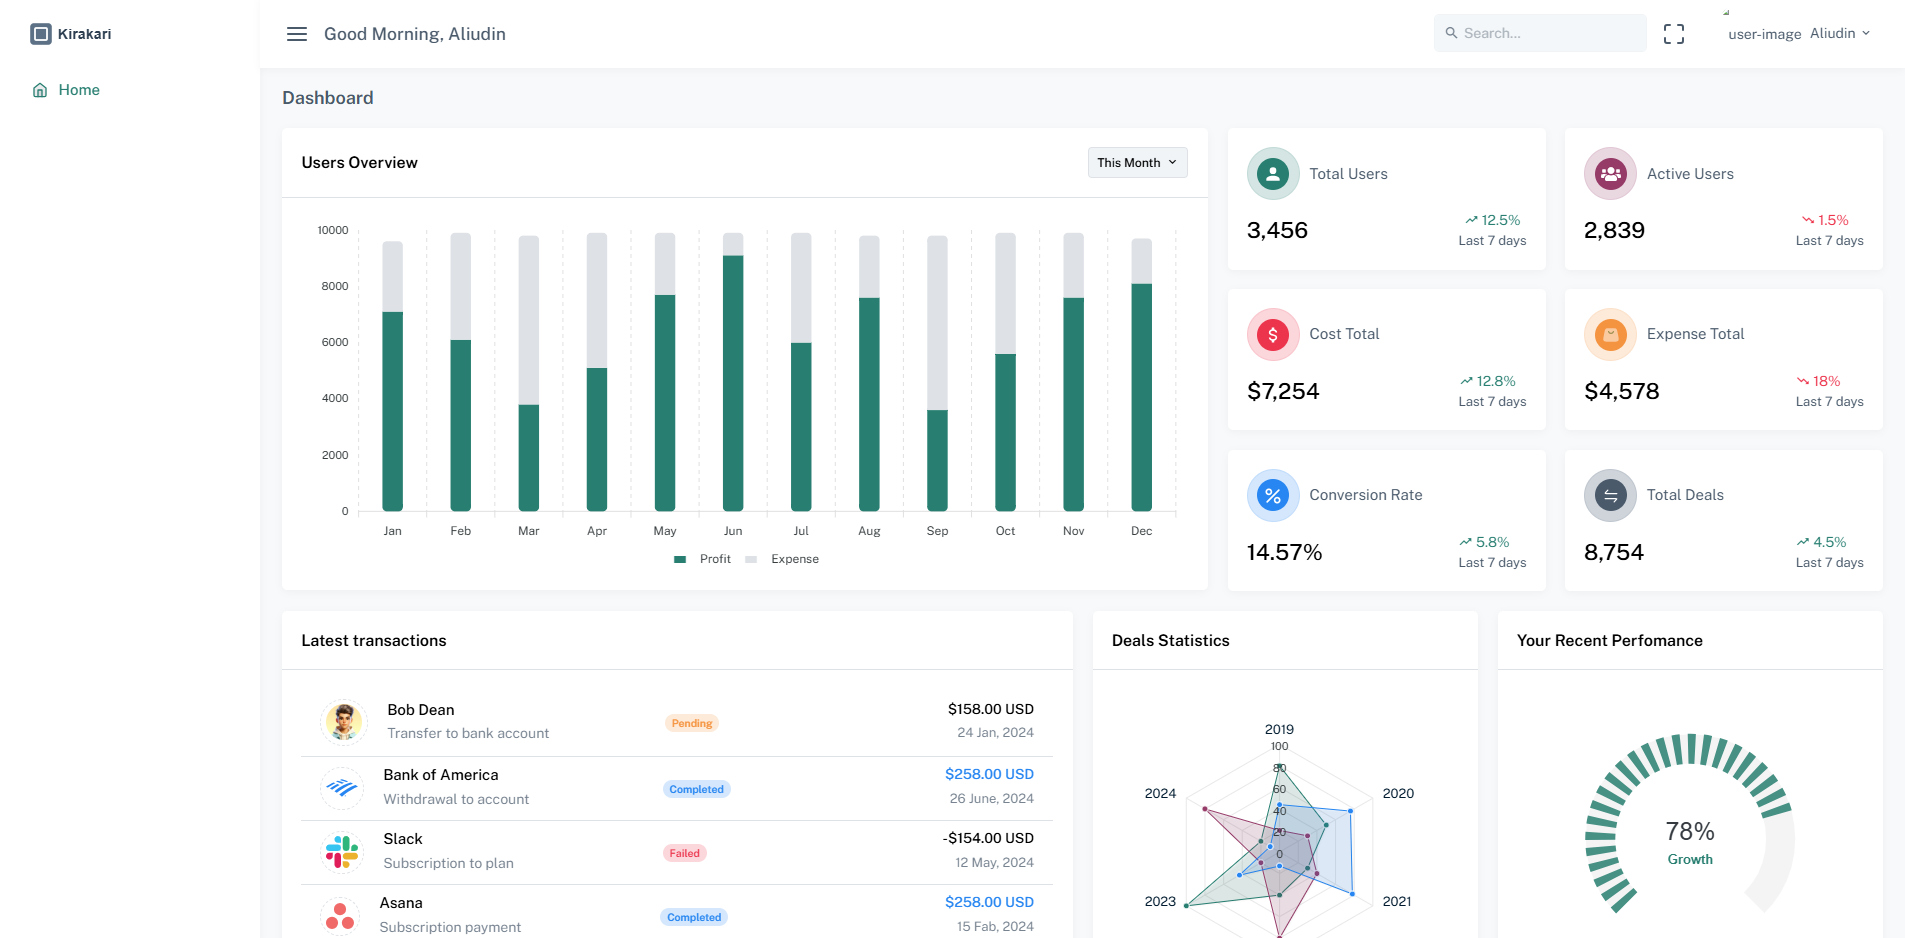Select the Expense Total wallet icon
The image size is (1905, 938).
(x=1610, y=334)
